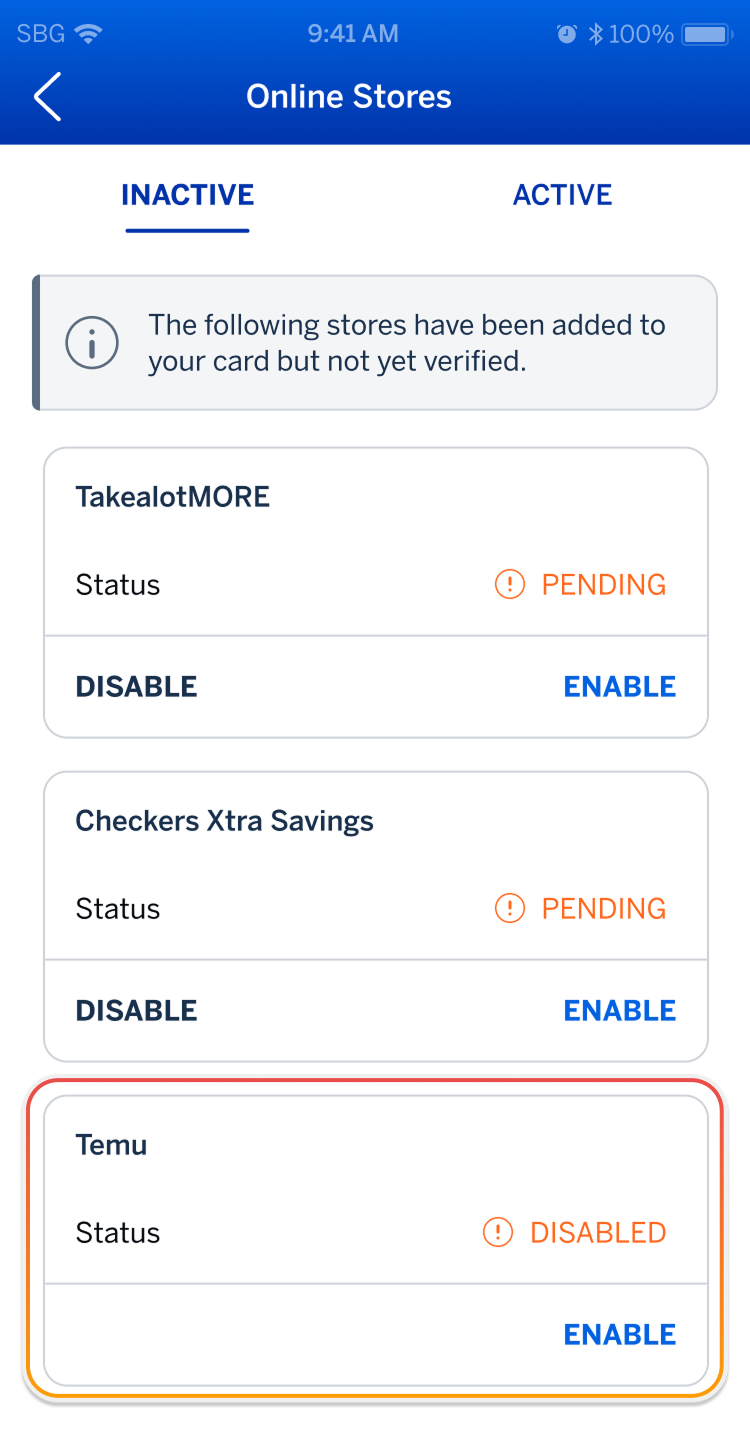750x1440 pixels.
Task: Tap the back arrow in the header
Action: tap(47, 97)
